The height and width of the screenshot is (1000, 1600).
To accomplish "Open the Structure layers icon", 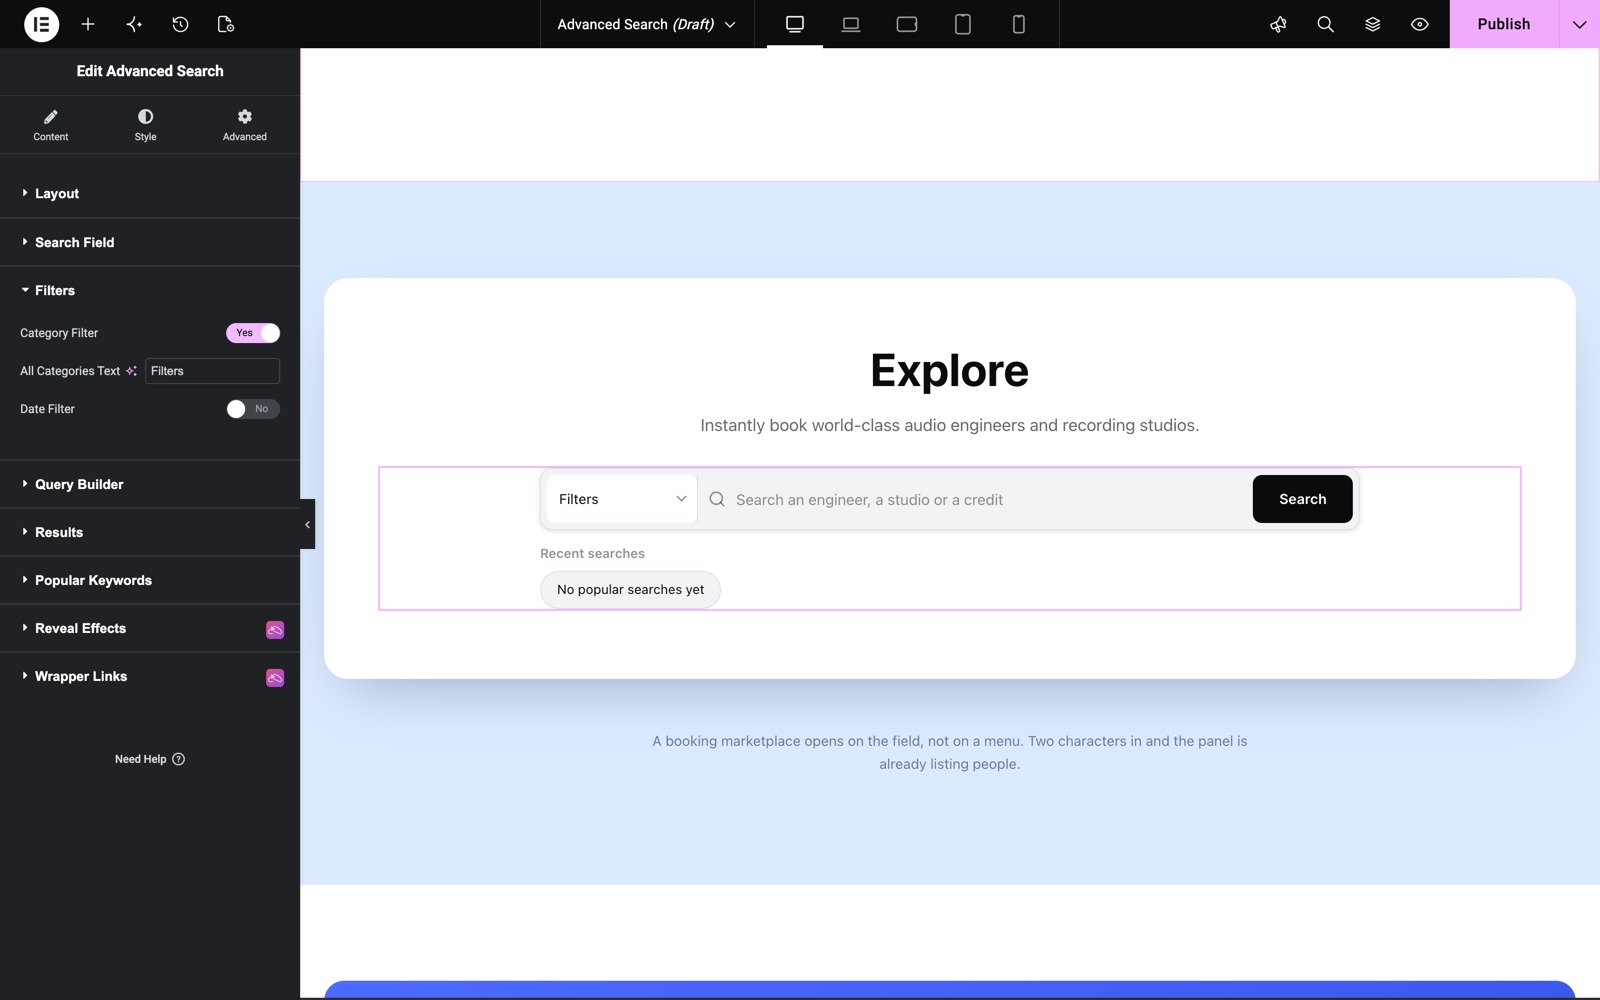I will tap(1372, 24).
